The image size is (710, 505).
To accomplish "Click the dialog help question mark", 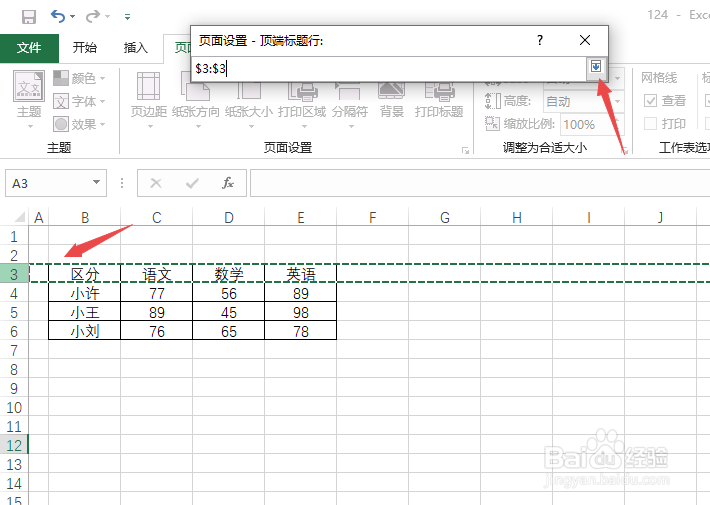I will click(x=540, y=40).
